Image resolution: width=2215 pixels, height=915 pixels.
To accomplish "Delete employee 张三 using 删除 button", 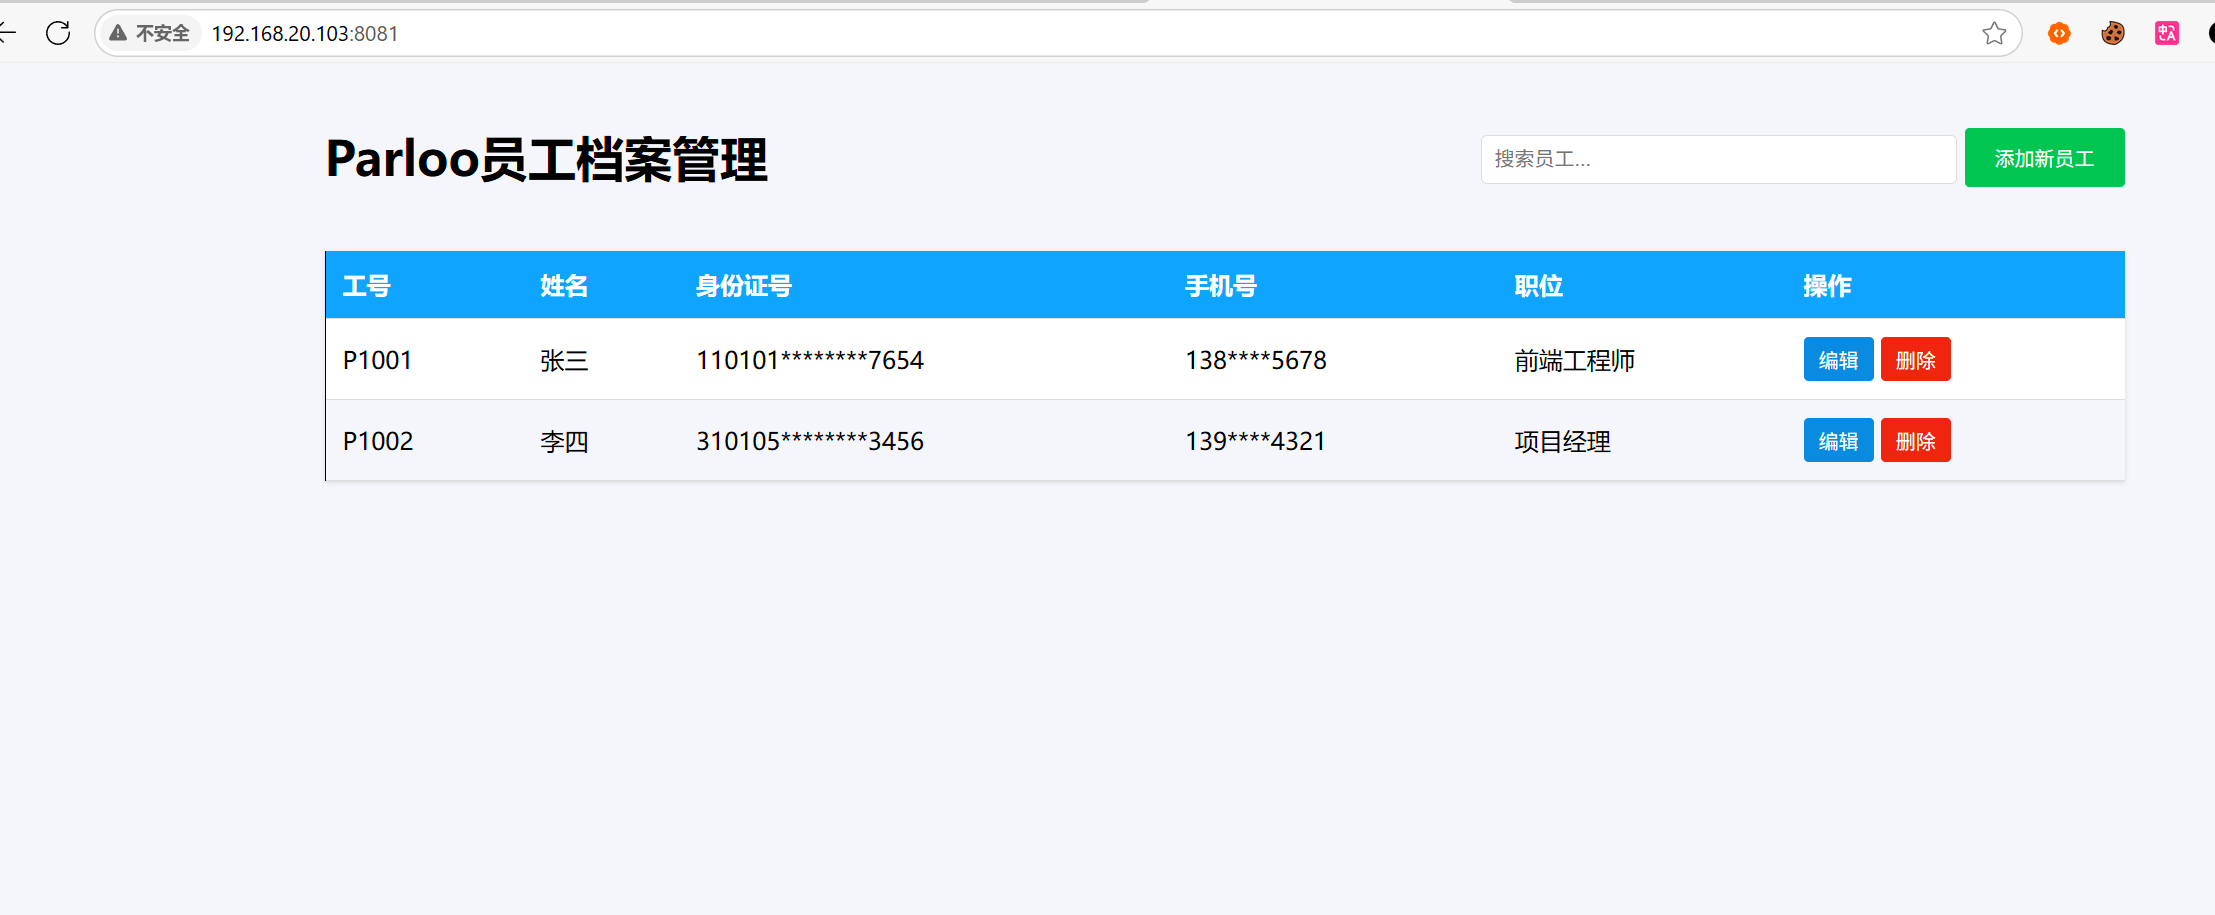I will point(1915,359).
